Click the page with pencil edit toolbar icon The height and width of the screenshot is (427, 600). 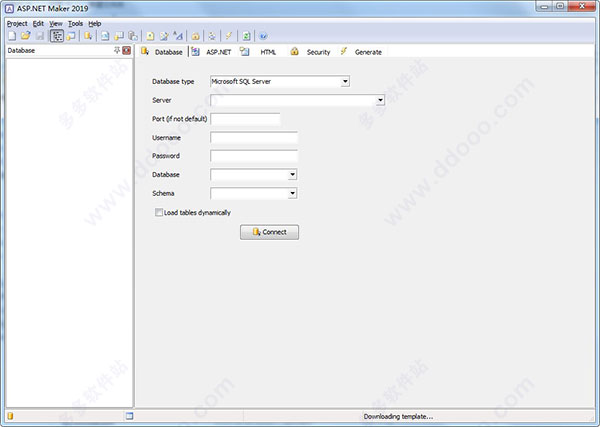click(164, 36)
